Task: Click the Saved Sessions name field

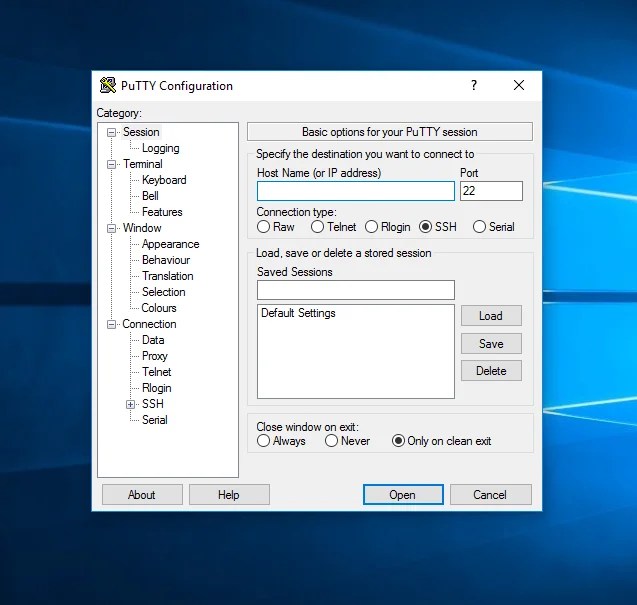Action: point(355,290)
